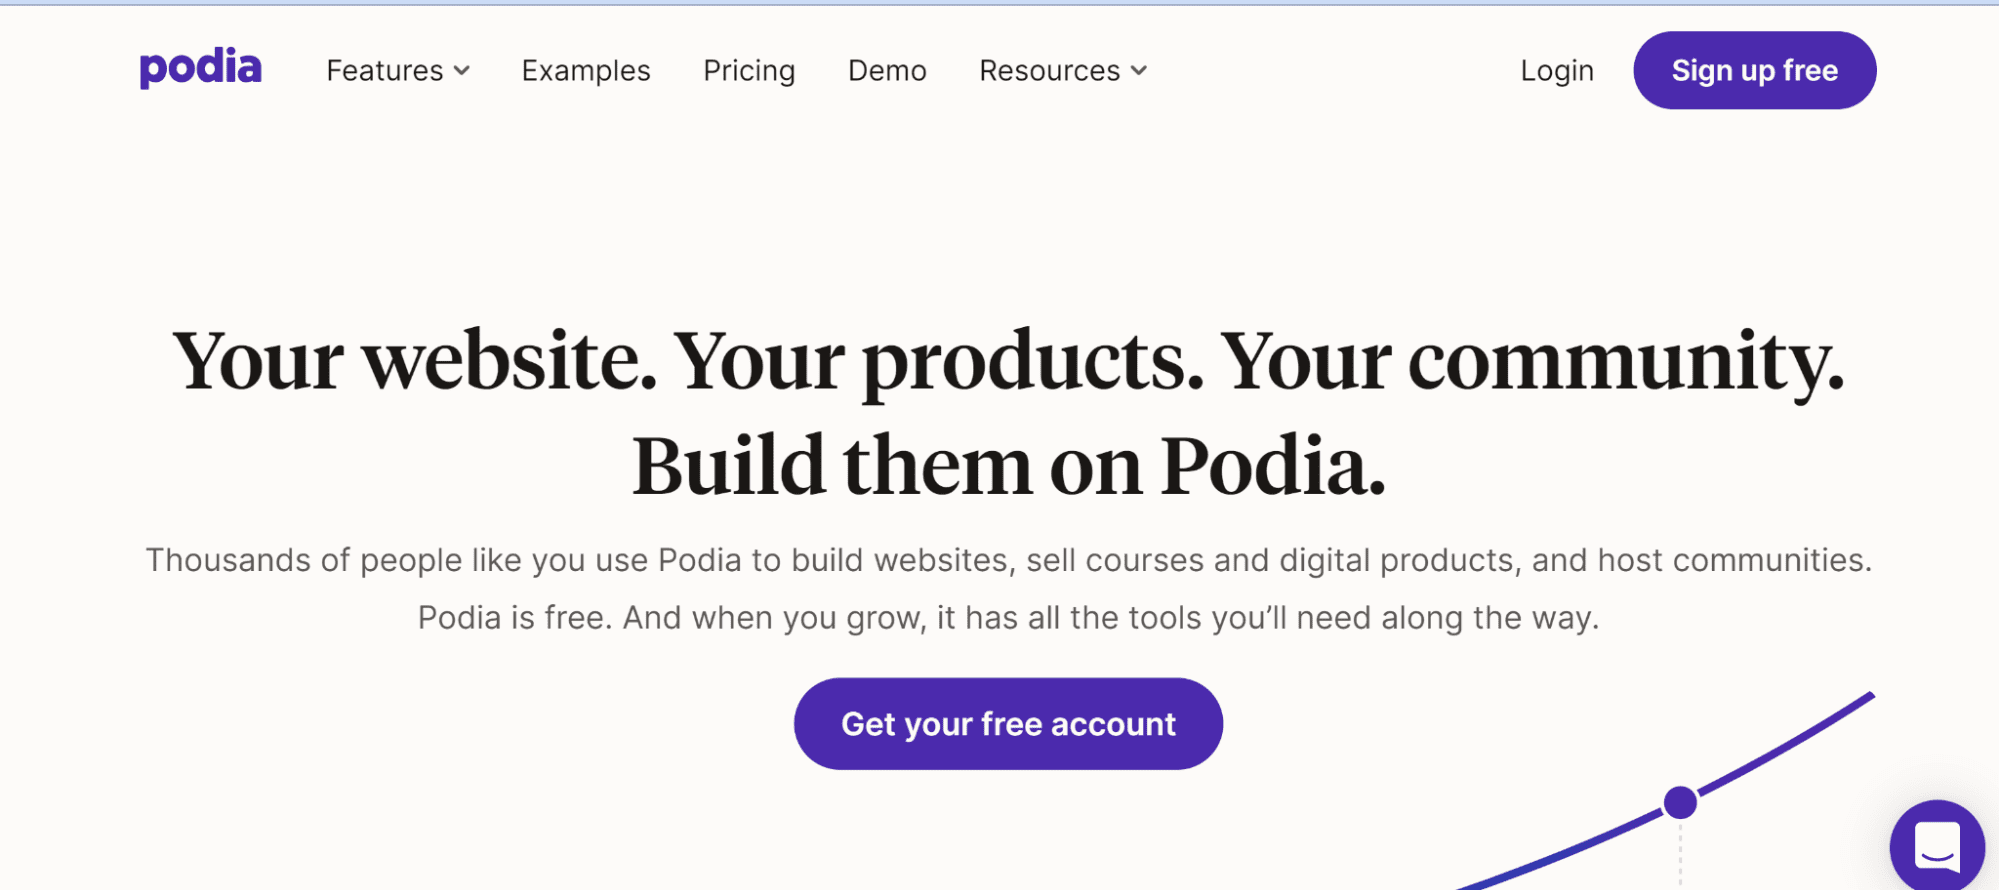The image size is (1999, 891).
Task: Open the Resources menu label
Action: click(x=1049, y=71)
